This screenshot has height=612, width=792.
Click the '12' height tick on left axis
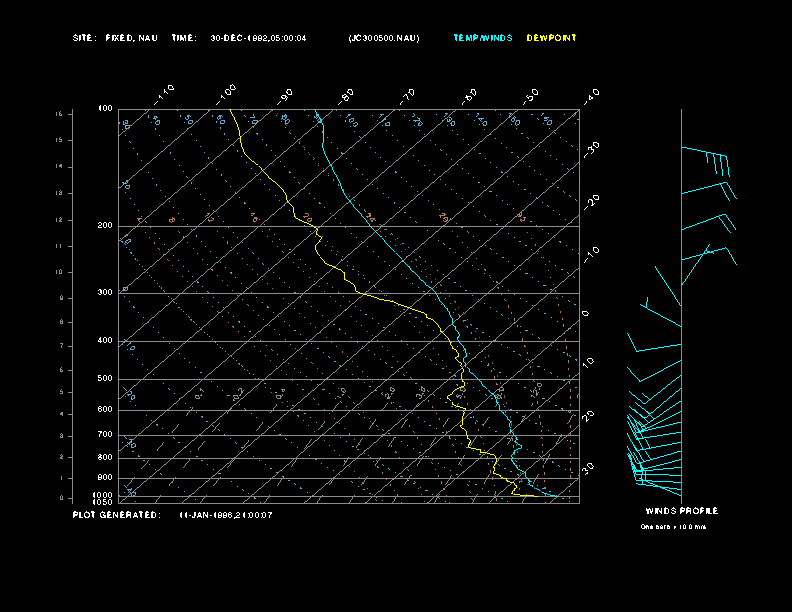[59, 220]
